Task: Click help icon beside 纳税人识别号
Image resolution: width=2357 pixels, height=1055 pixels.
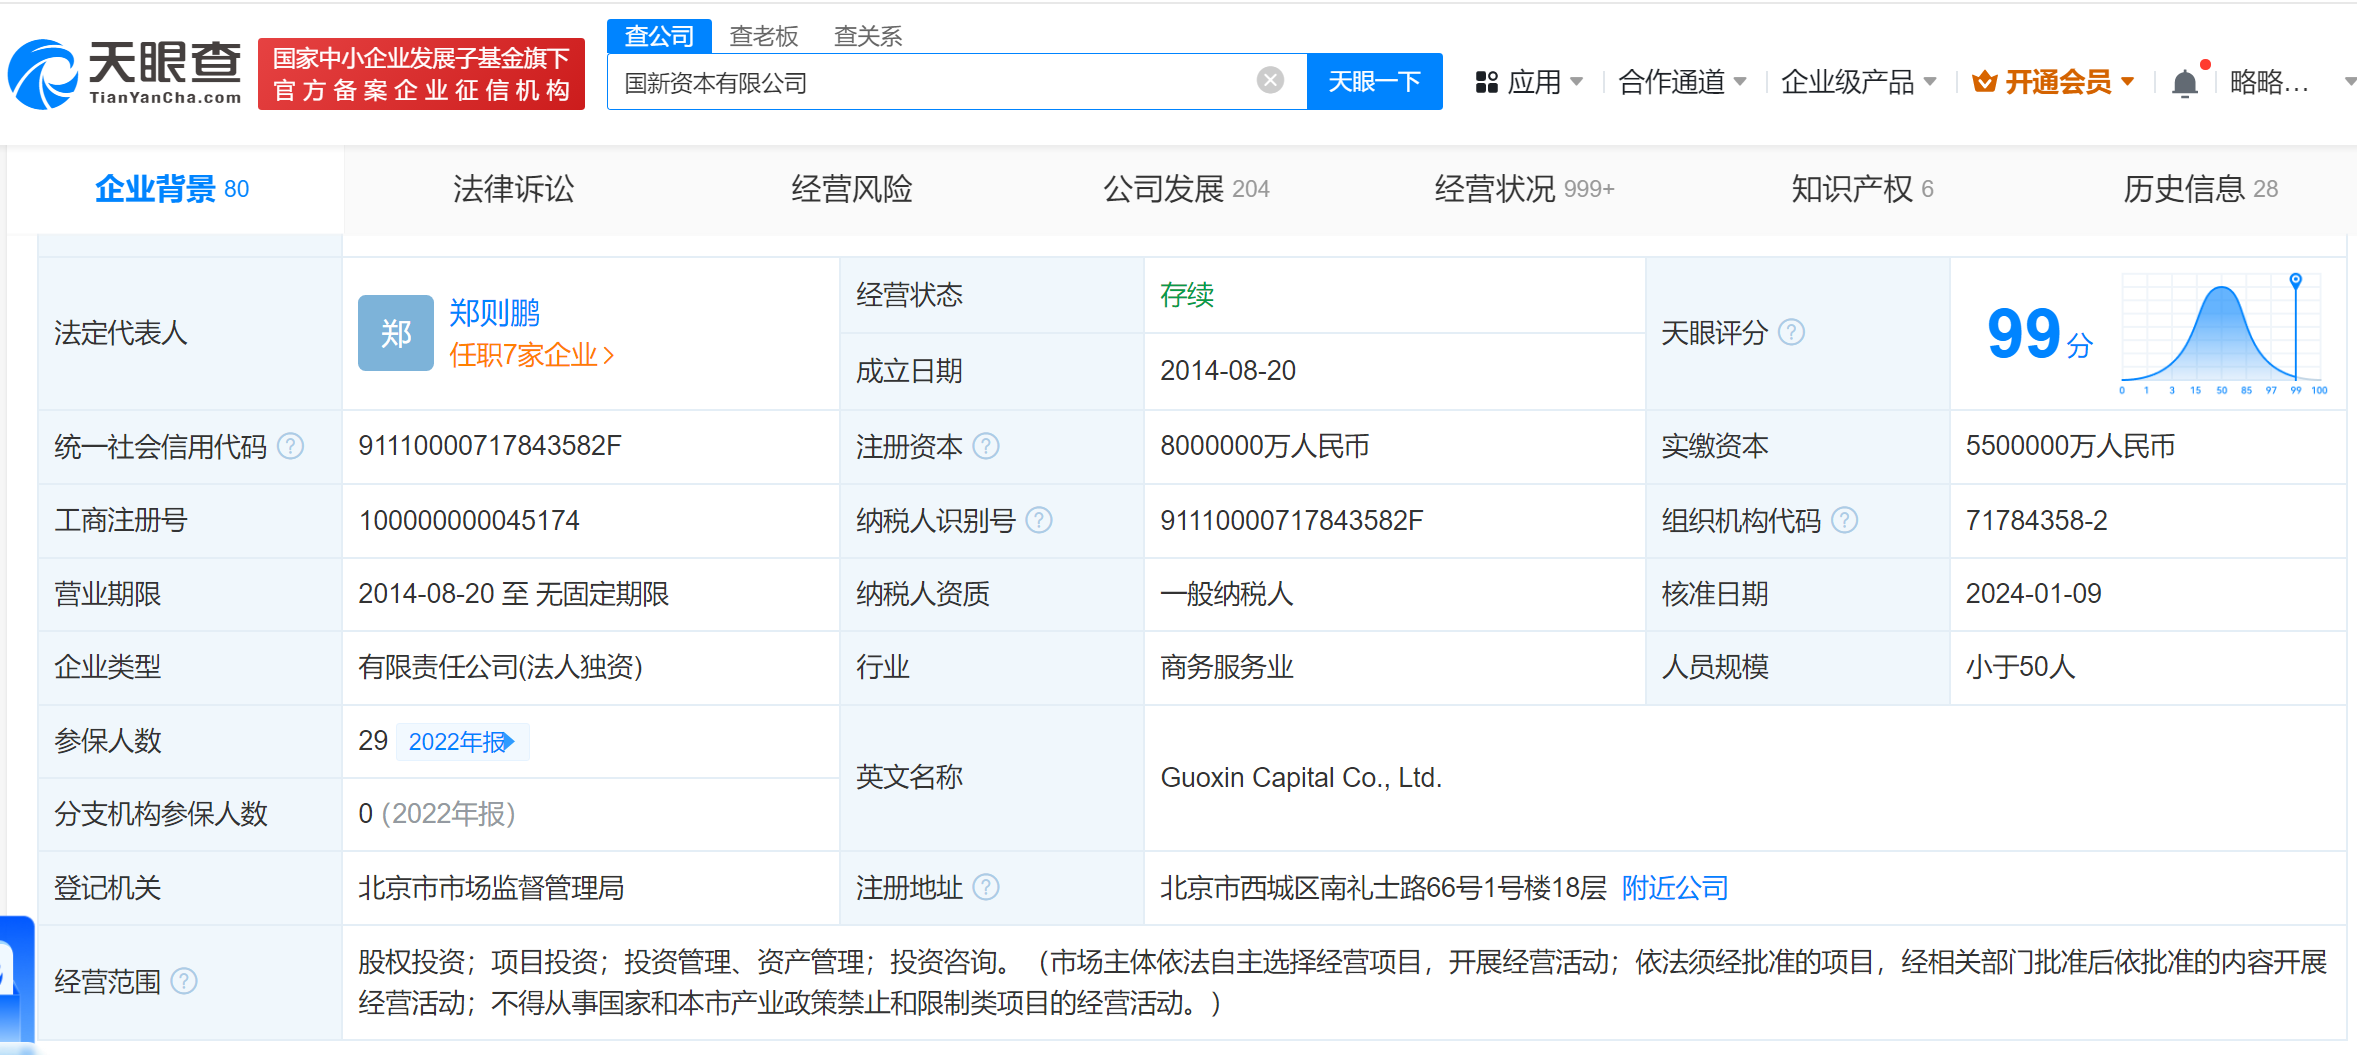Action: pos(1039,520)
